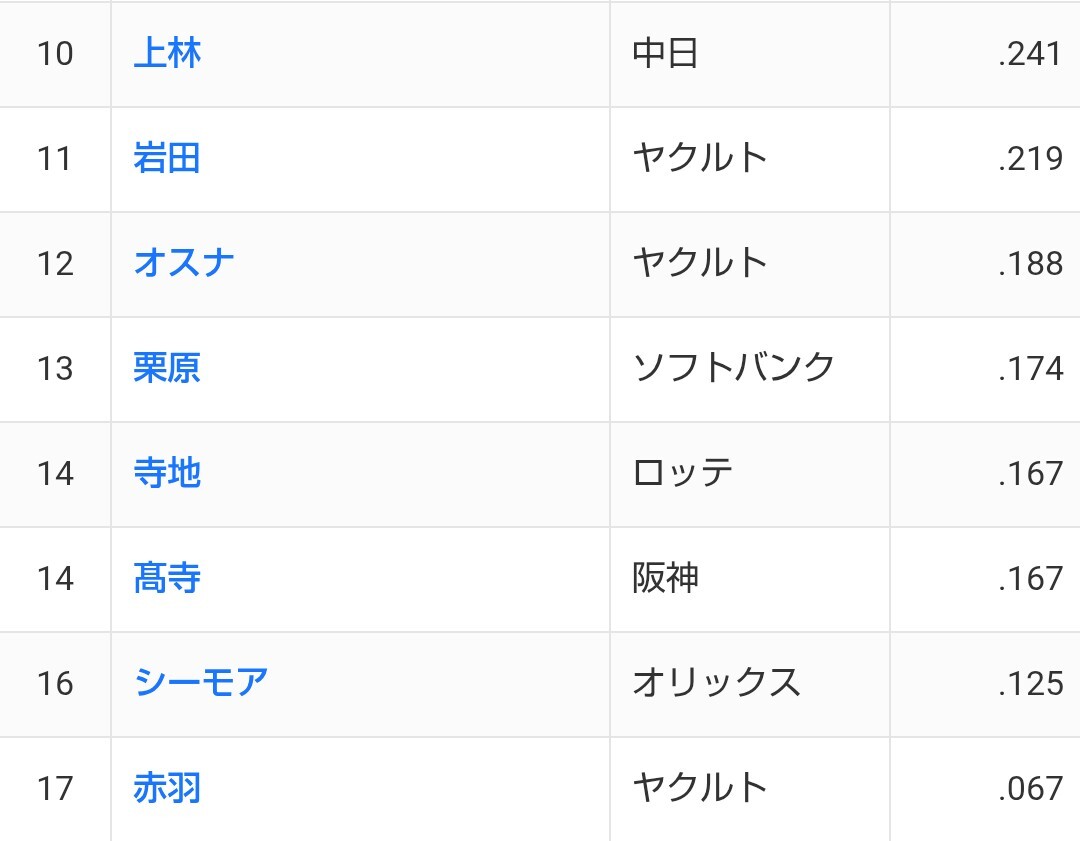The height and width of the screenshot is (841, 1080).
Task: Open シーモア player profile link
Action: 201,684
